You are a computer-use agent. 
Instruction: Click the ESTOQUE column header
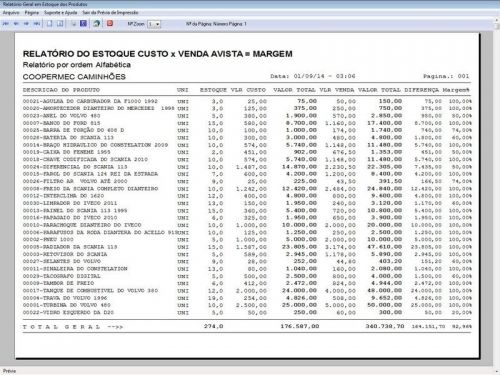click(x=213, y=90)
